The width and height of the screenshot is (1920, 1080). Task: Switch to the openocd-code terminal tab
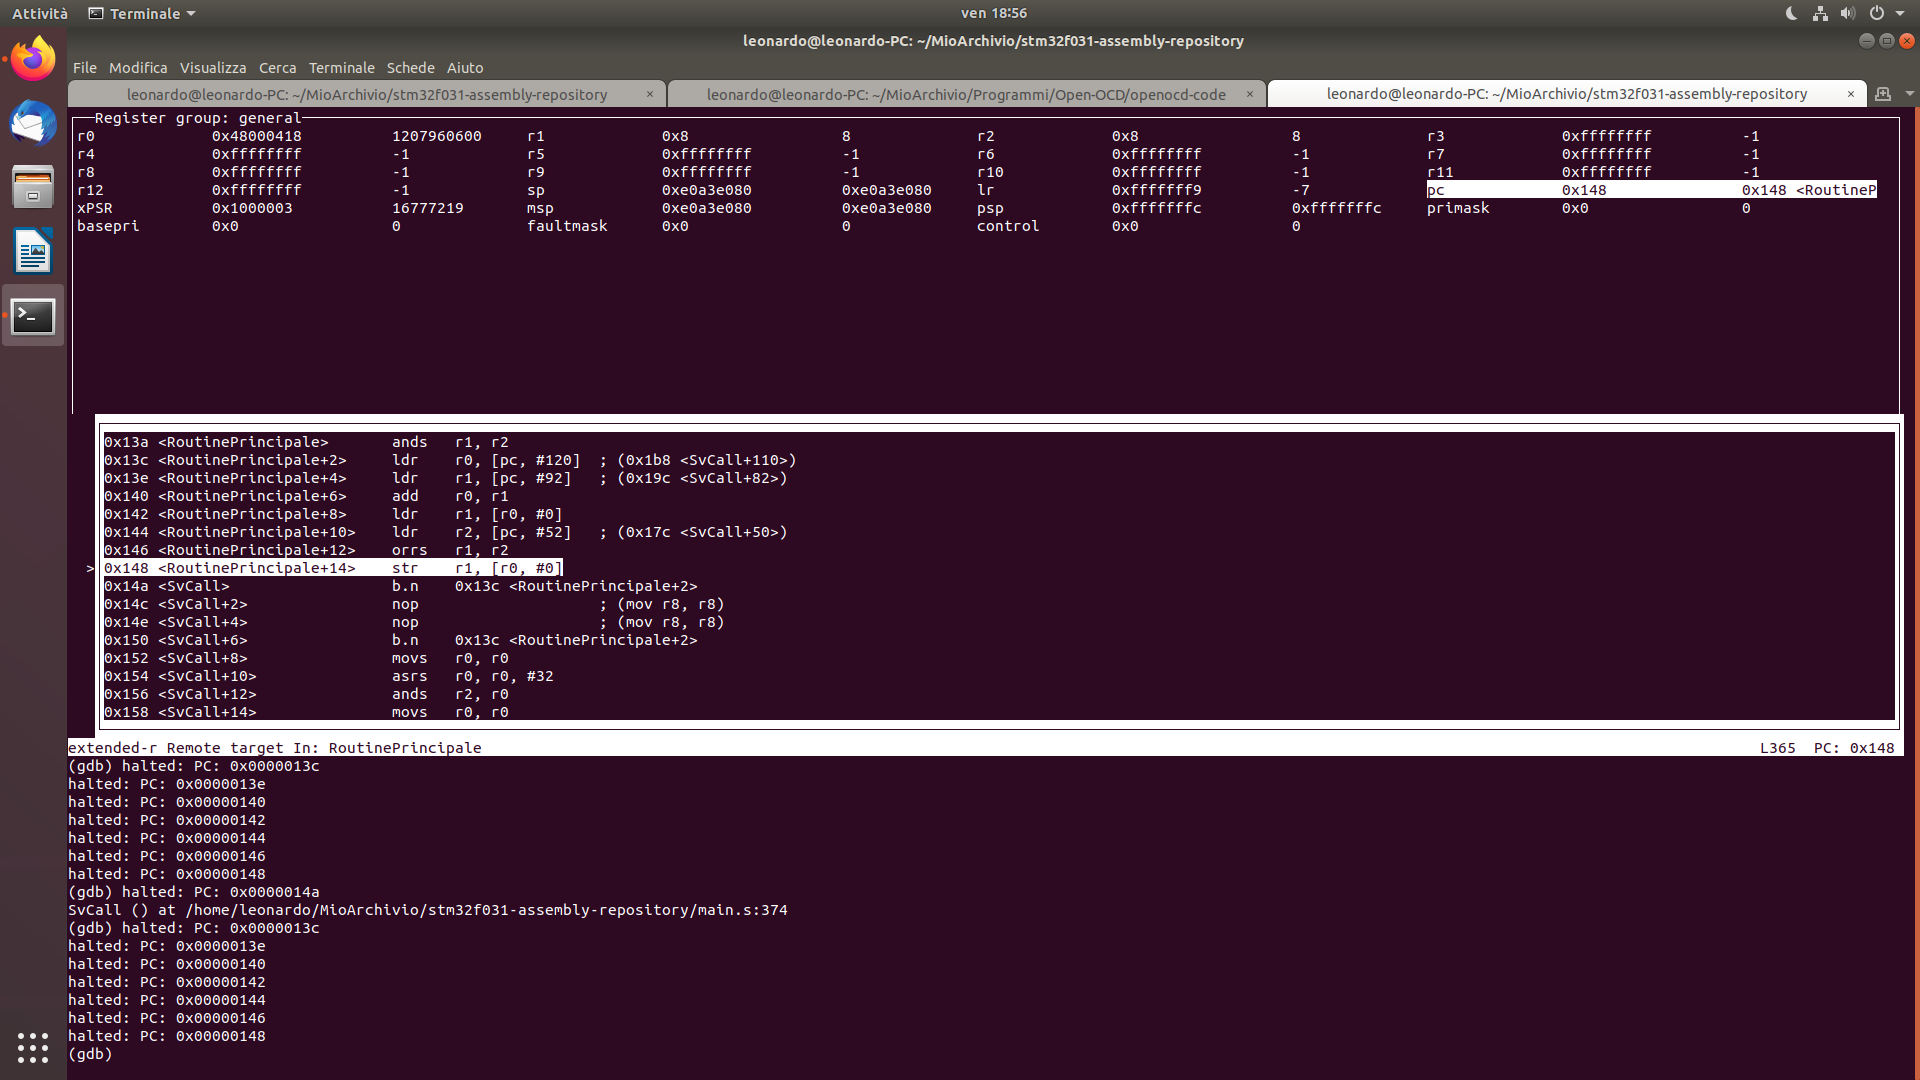pos(965,94)
